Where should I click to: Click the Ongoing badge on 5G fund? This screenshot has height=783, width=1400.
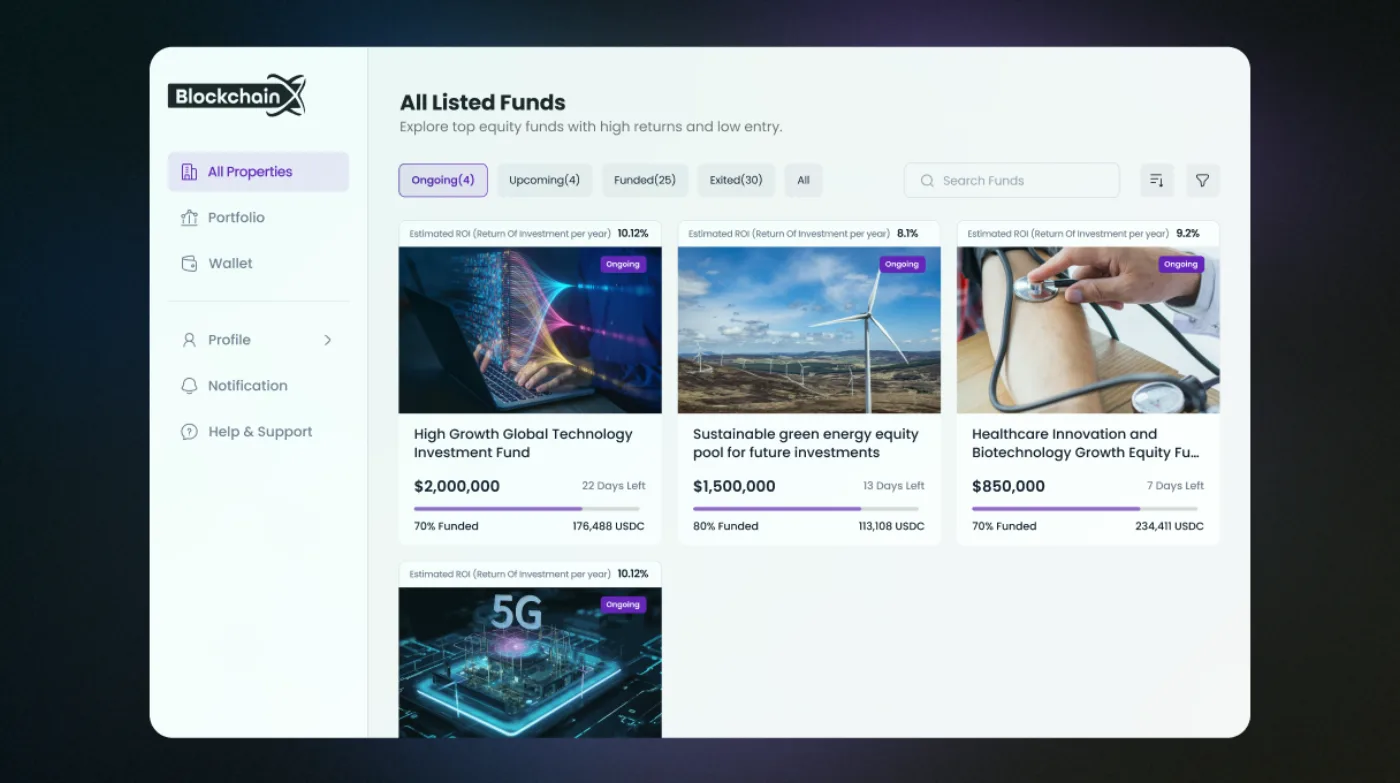click(623, 605)
